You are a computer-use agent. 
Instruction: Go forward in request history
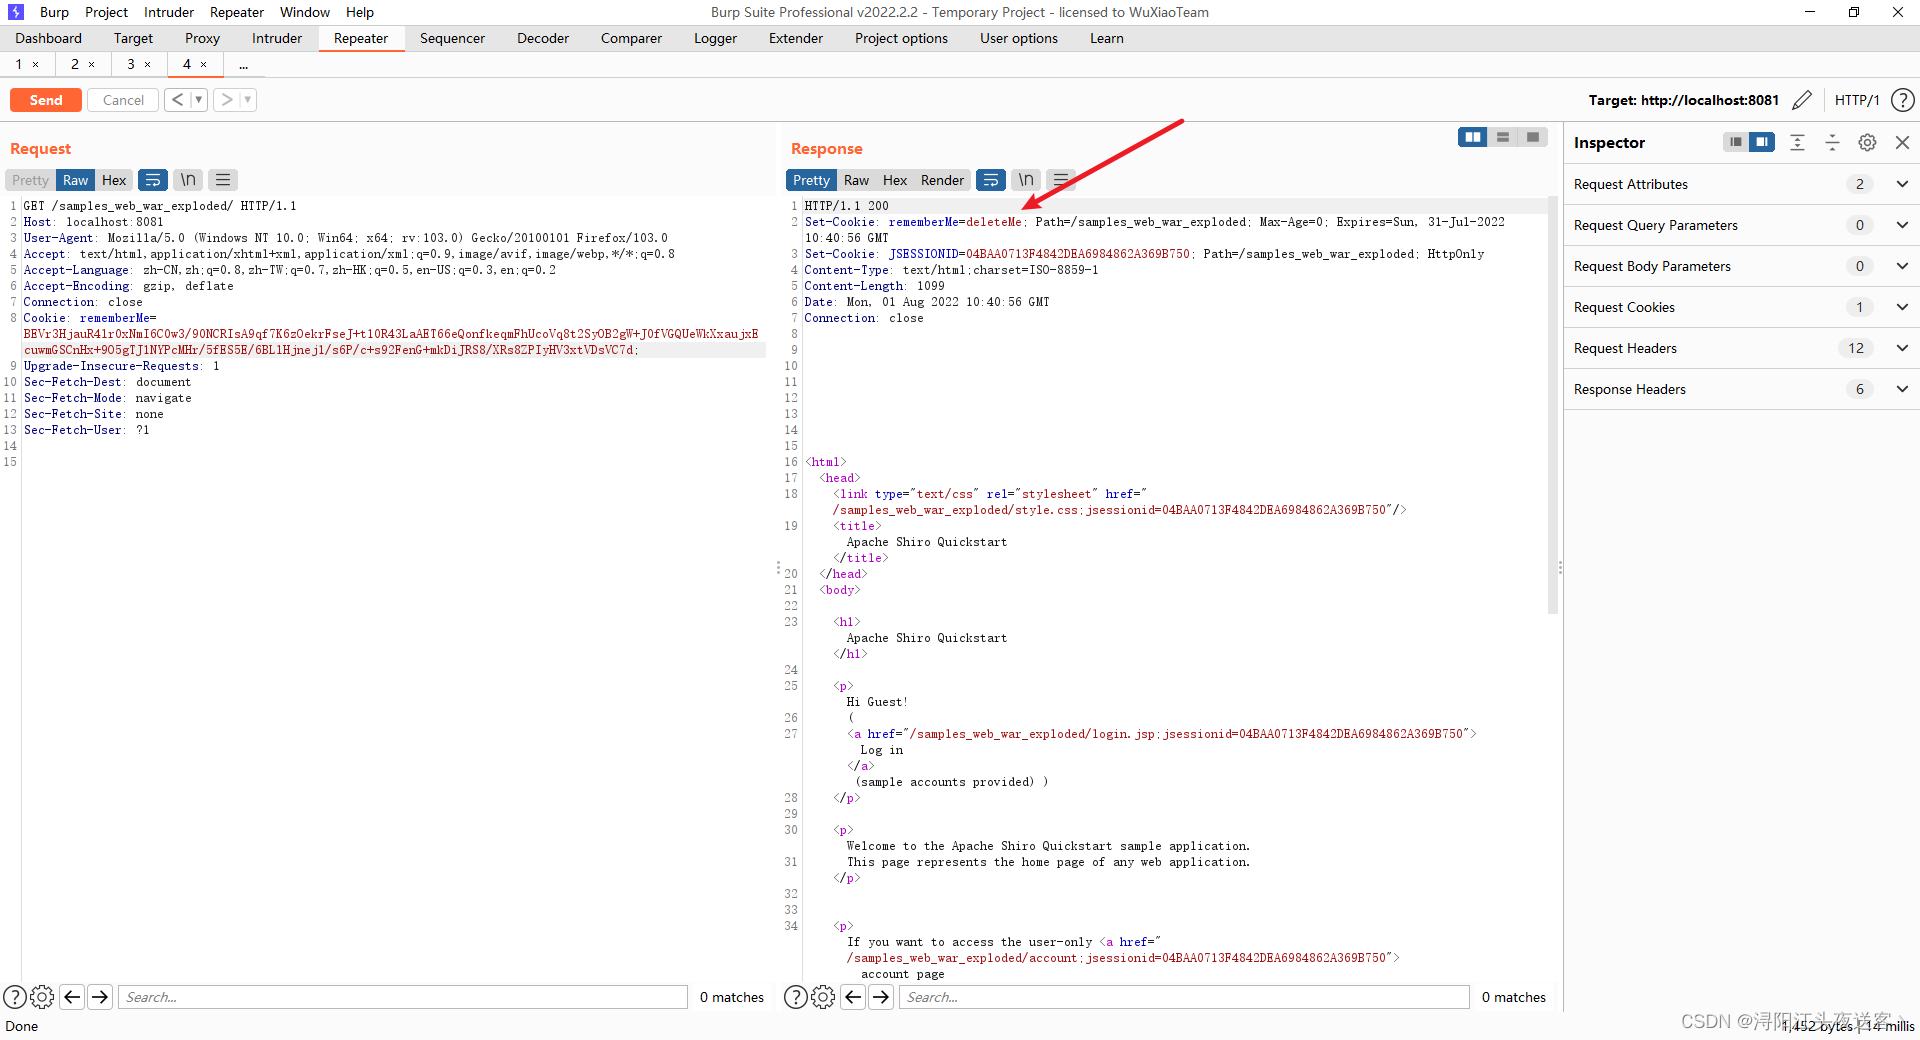tap(227, 100)
